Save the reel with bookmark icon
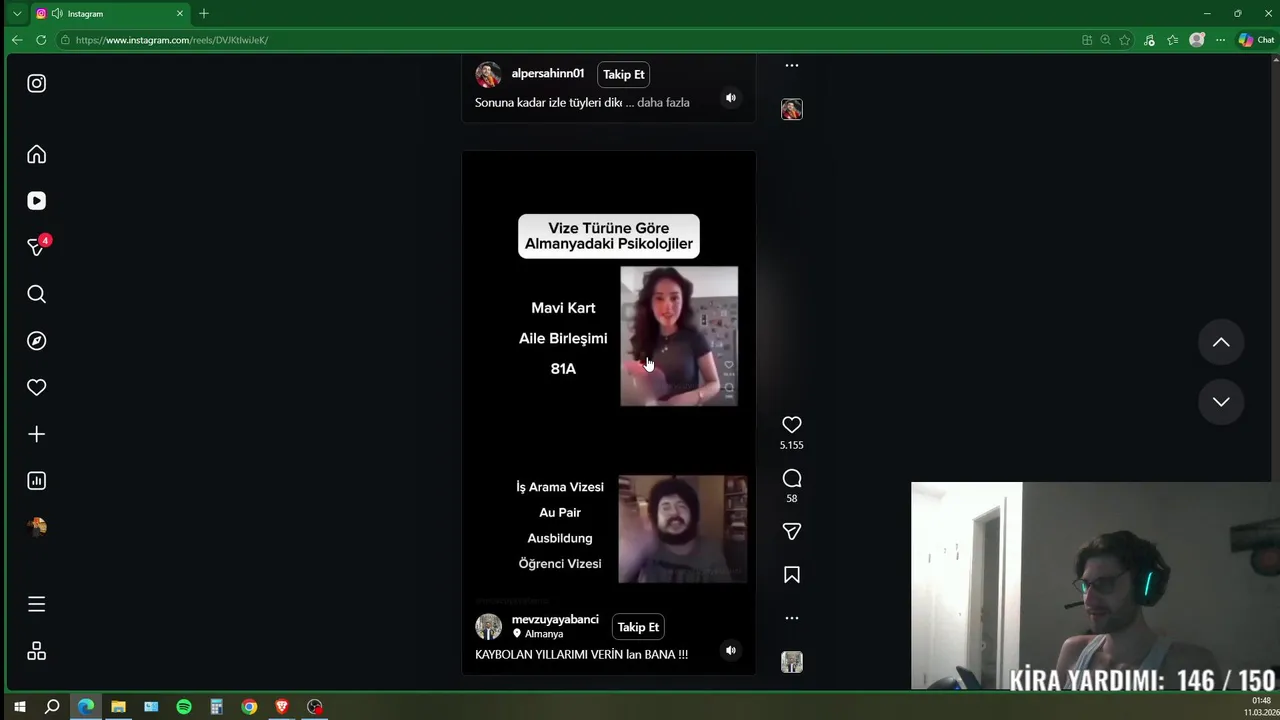The height and width of the screenshot is (720, 1280). (791, 575)
